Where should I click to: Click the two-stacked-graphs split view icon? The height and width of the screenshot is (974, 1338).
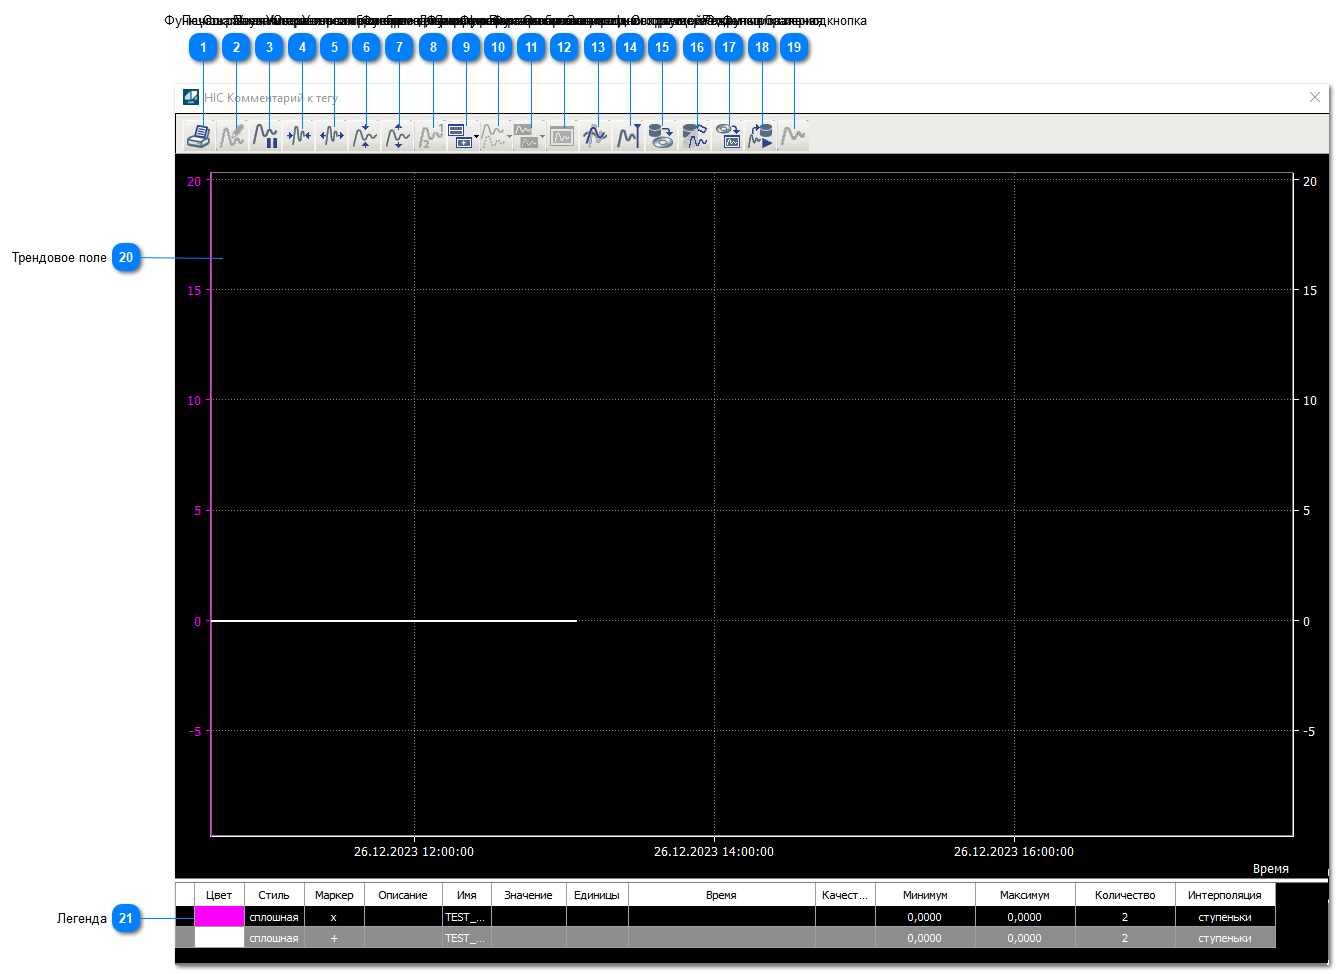pyautogui.click(x=526, y=136)
